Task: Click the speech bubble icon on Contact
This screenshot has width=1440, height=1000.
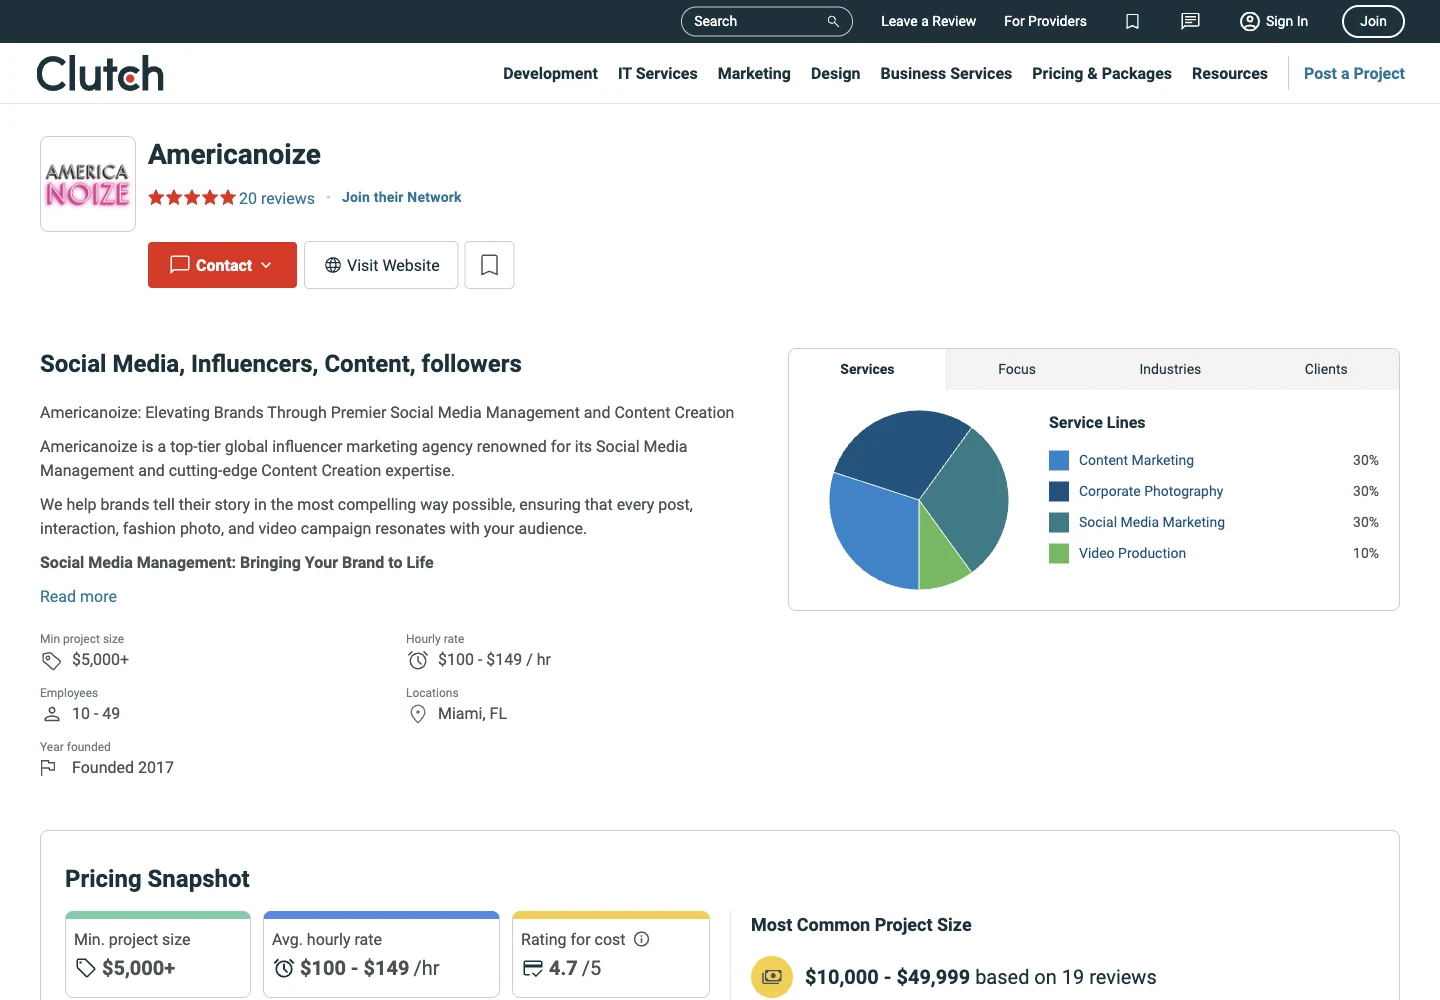Action: point(180,265)
